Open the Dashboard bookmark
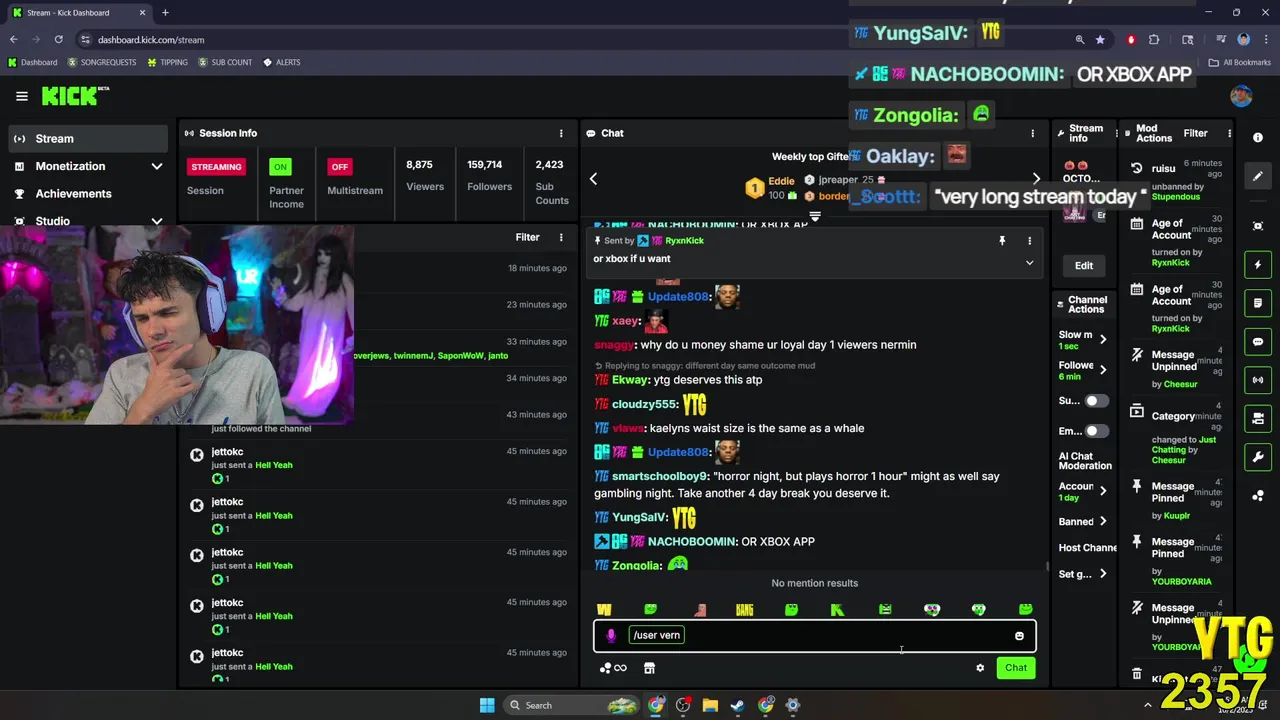The image size is (1280, 720). [32, 62]
